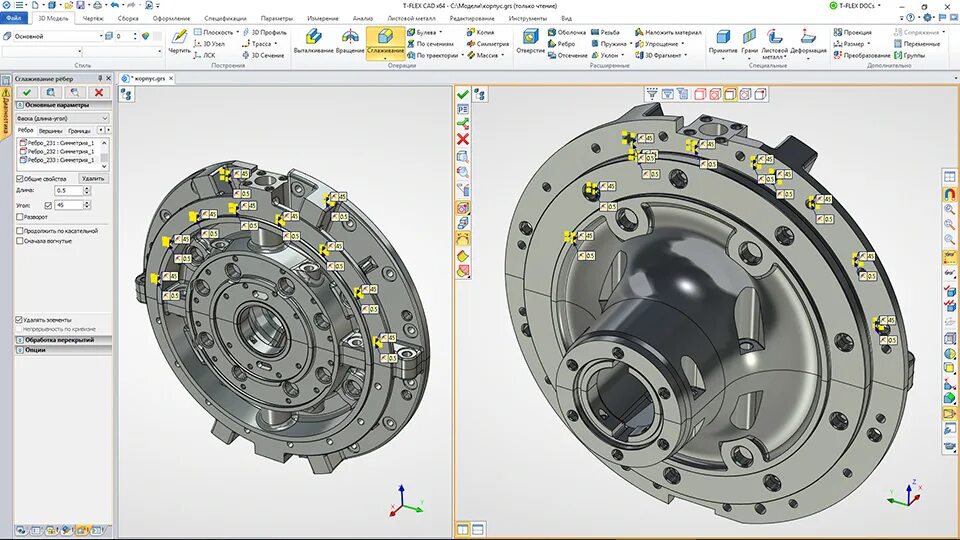Select the Чертить sketch tool
960x540 pixels.
(179, 42)
